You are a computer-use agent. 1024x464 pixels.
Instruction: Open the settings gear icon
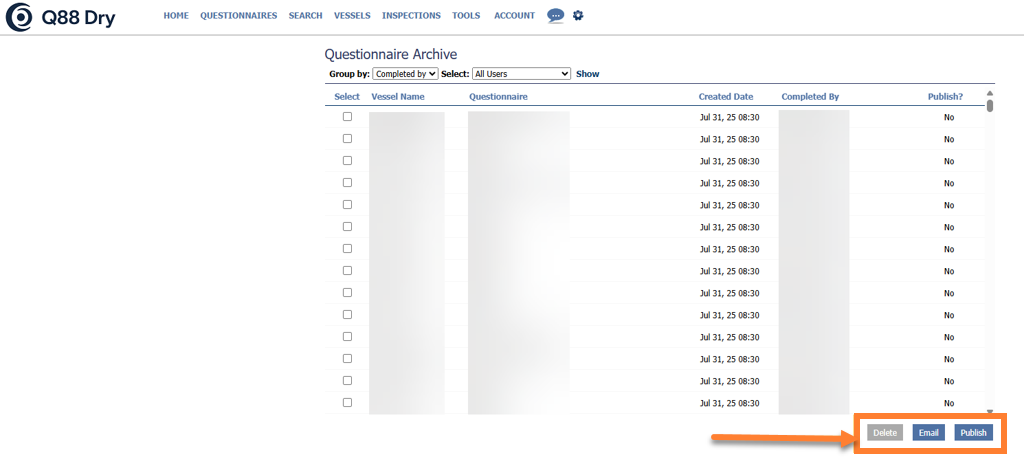point(578,16)
